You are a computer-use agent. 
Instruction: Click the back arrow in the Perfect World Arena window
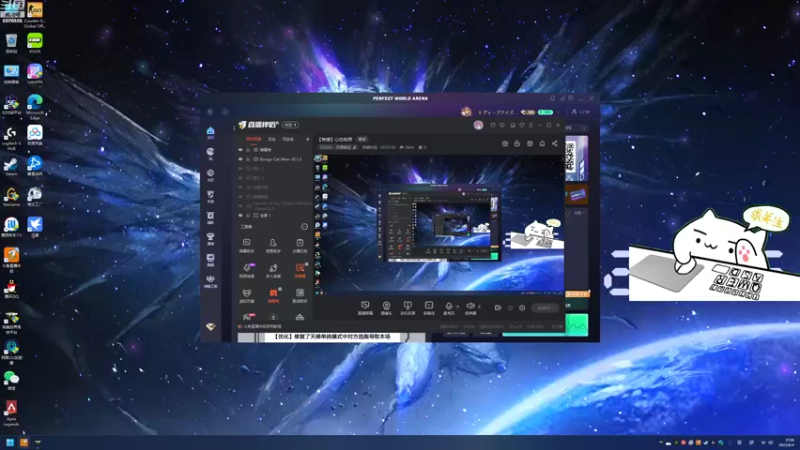[x=210, y=112]
